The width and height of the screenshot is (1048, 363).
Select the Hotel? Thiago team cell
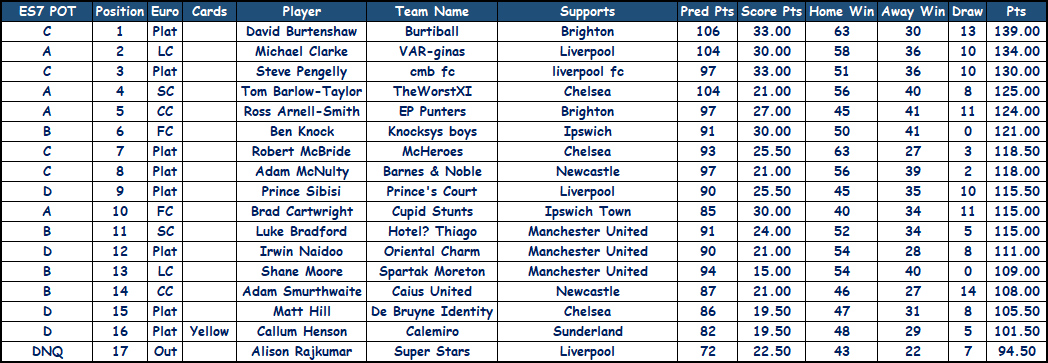[432, 232]
